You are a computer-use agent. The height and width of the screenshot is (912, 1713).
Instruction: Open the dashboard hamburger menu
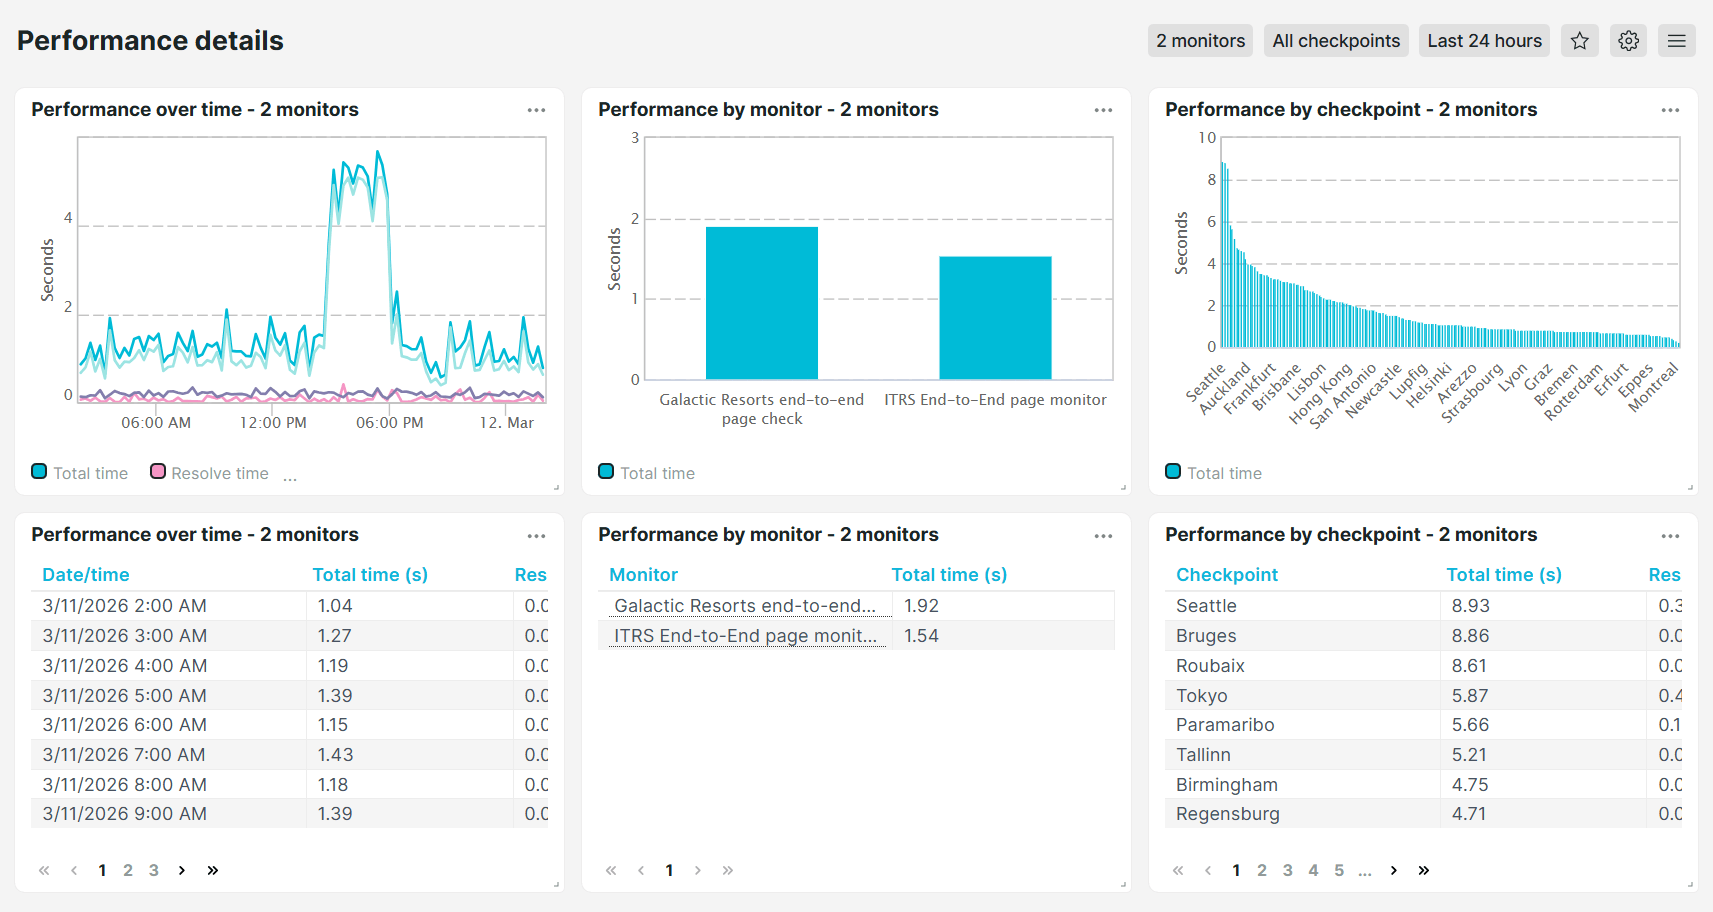[x=1676, y=40]
